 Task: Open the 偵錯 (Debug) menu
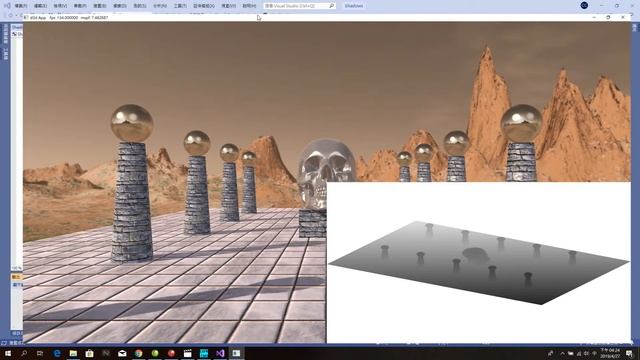120,6
